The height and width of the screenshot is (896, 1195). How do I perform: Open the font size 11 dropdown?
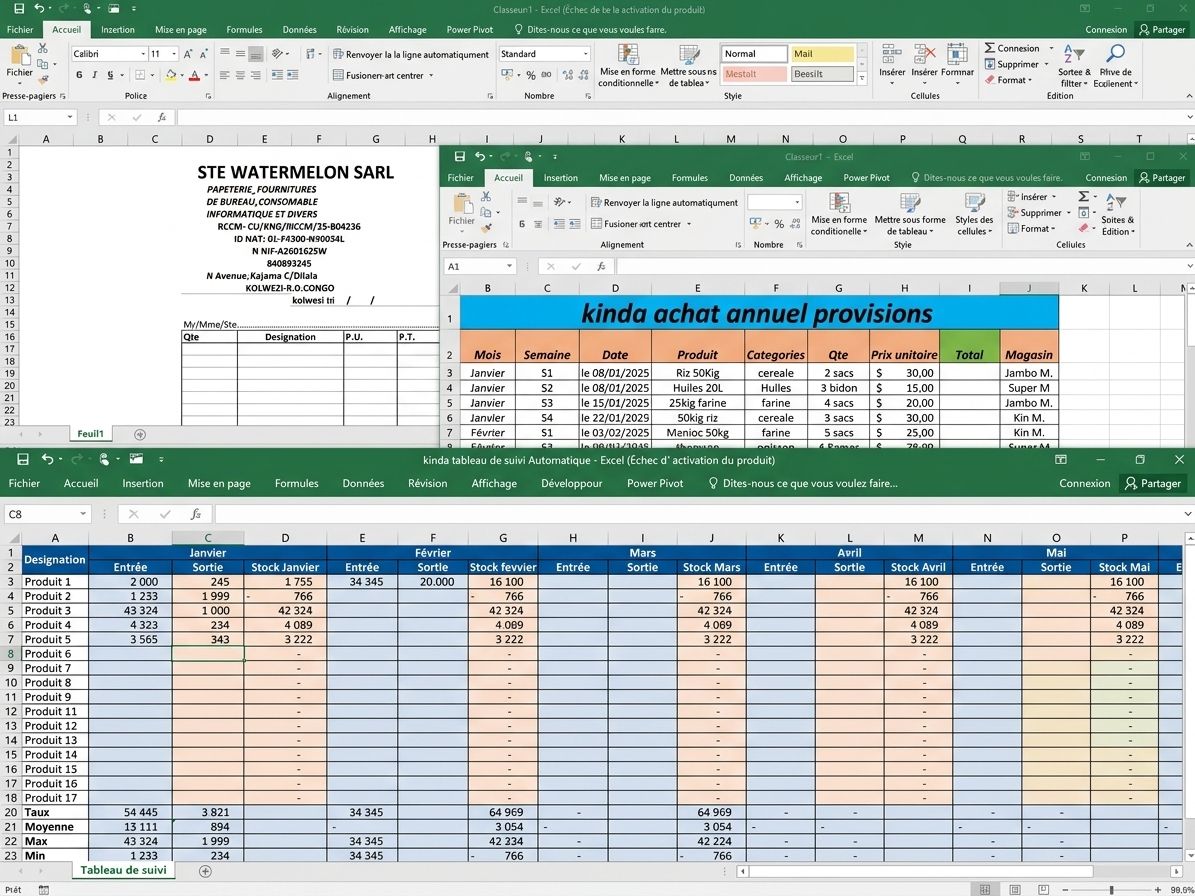click(x=174, y=54)
